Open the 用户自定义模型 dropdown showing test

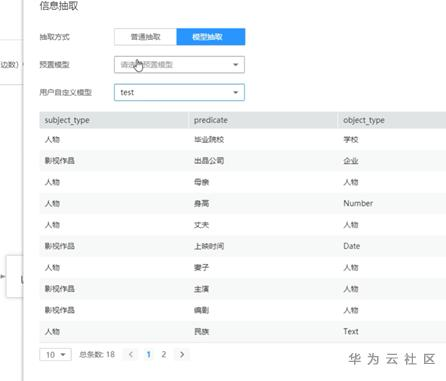pos(179,92)
